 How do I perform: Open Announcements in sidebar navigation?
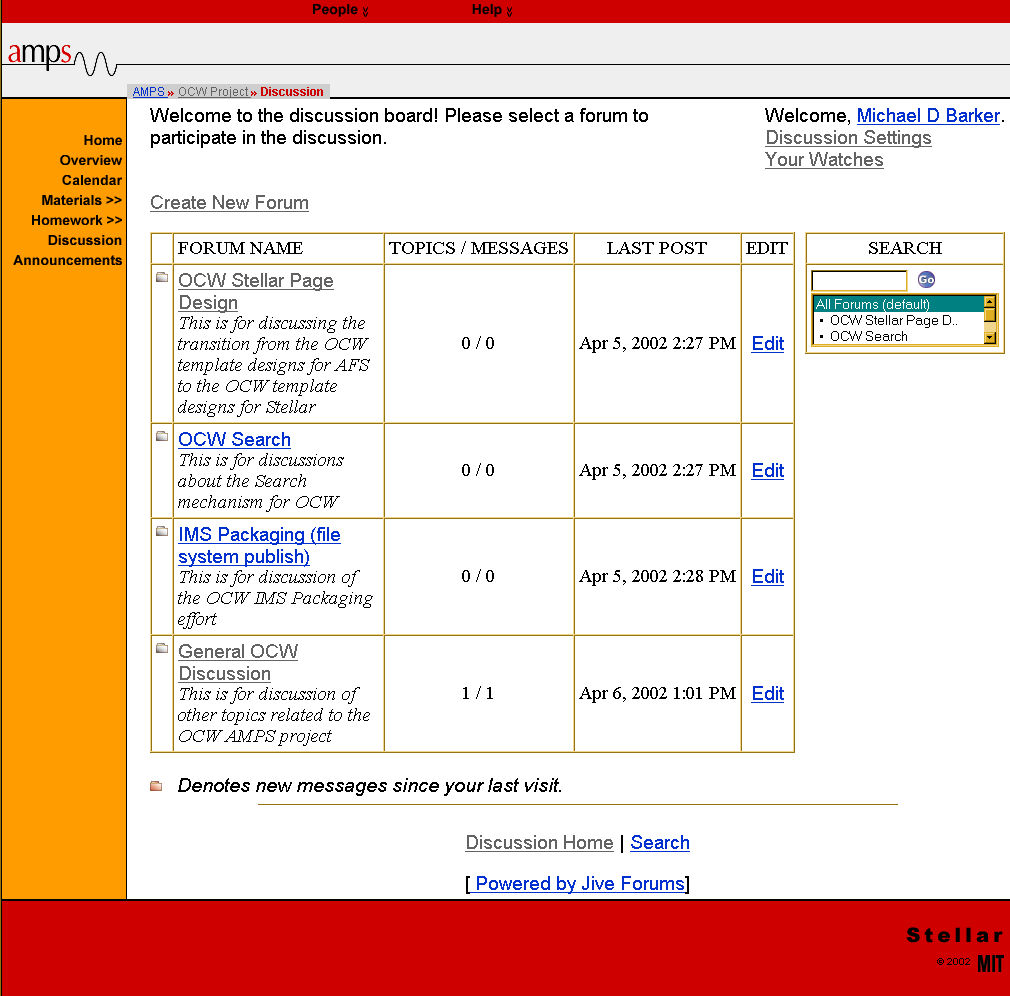[67, 260]
